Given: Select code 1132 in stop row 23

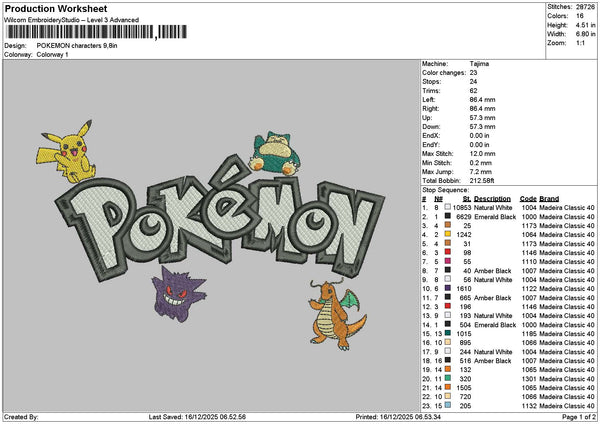Looking at the screenshot, I should 529,406.
